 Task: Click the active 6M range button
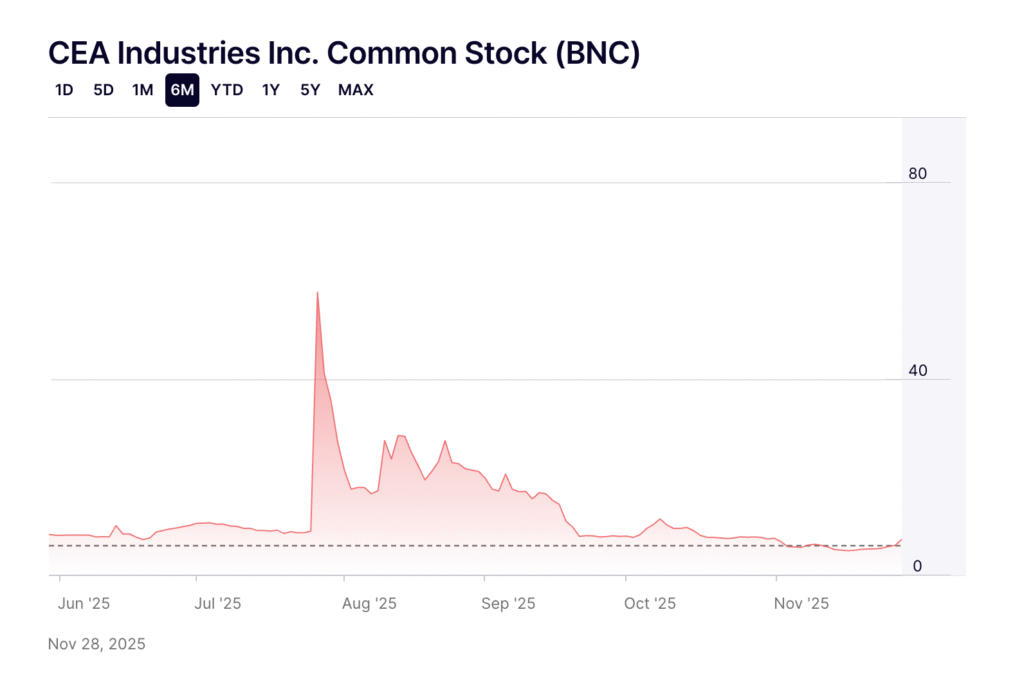(182, 90)
